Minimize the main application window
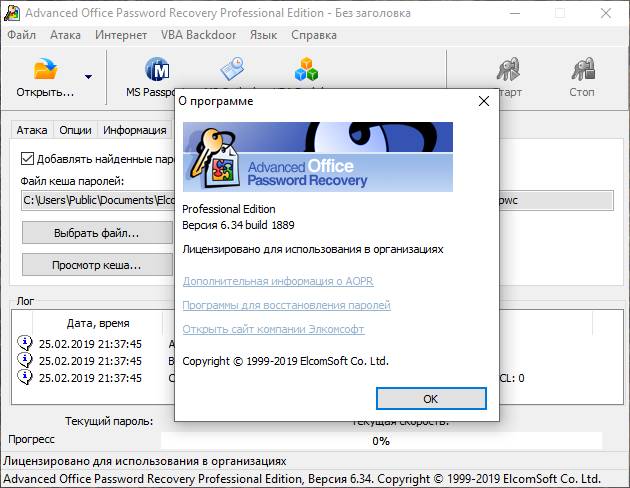 [515, 13]
